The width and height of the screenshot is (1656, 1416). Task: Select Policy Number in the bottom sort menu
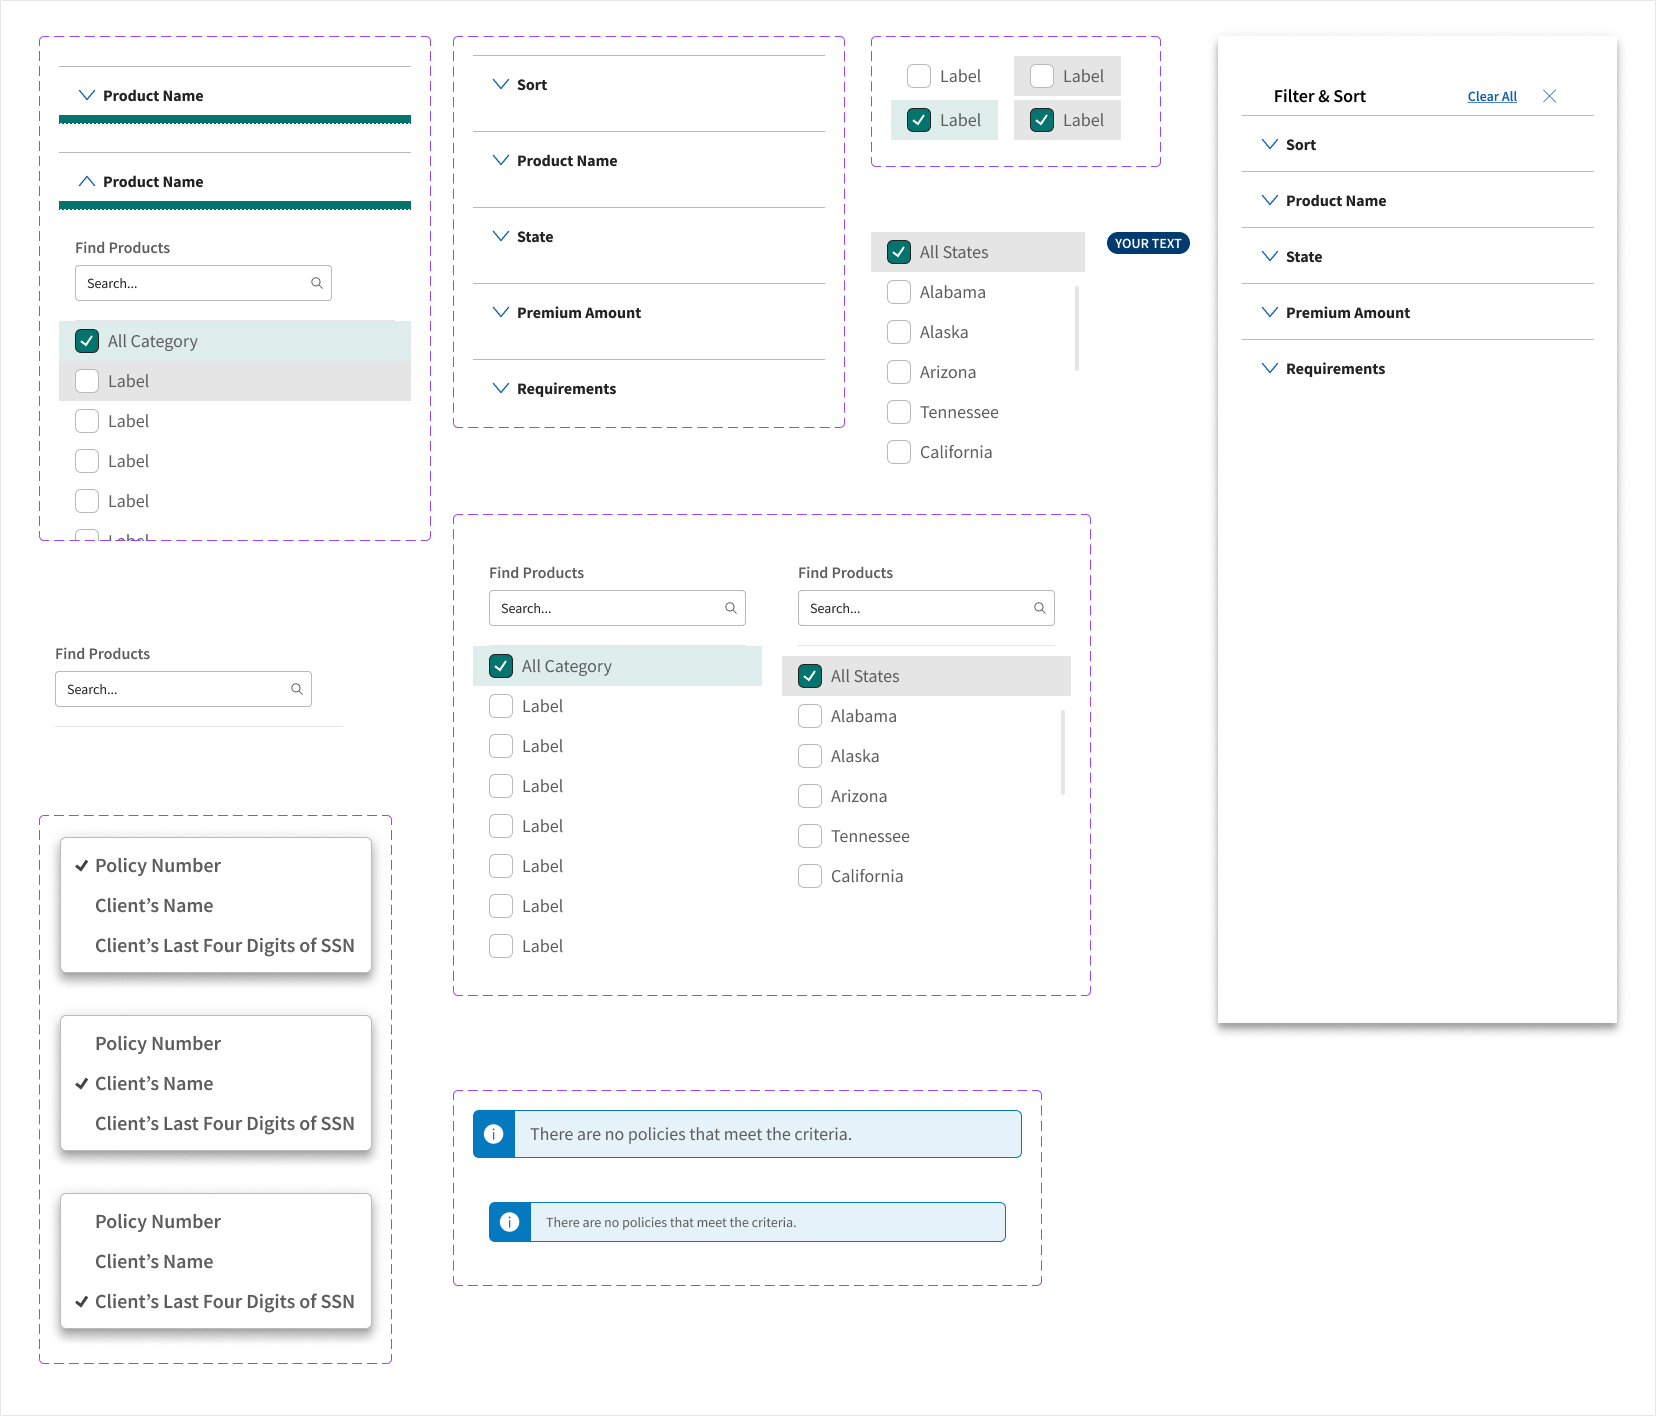pyautogui.click(x=158, y=1221)
